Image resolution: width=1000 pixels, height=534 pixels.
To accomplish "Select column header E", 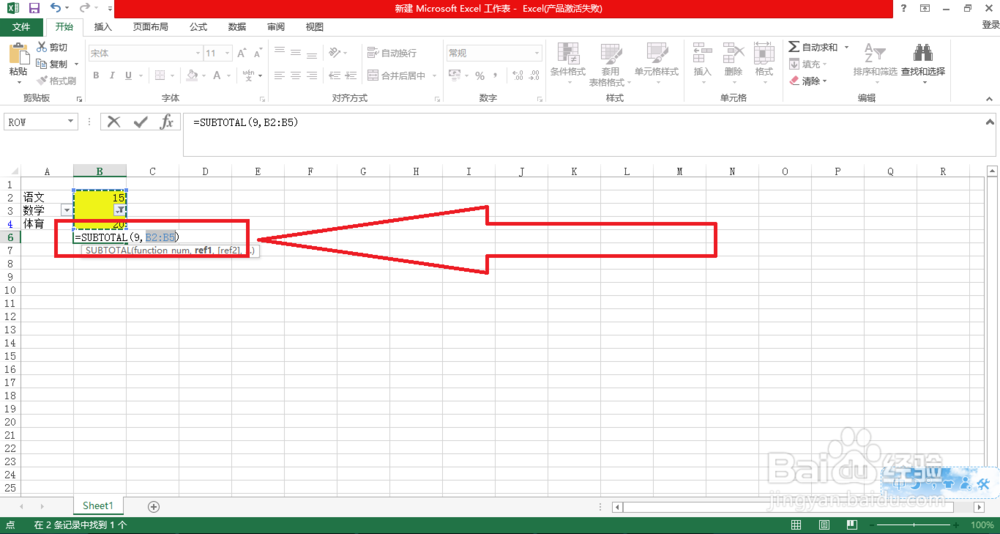I will pyautogui.click(x=257, y=171).
